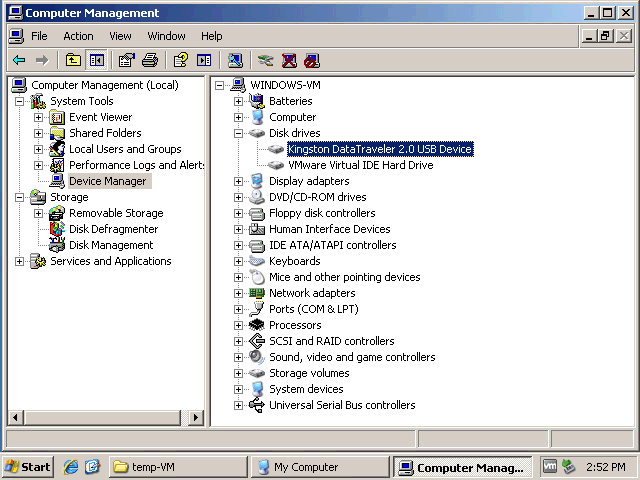Viewport: 640px width, 480px height.
Task: Open the Window menu
Action: [167, 36]
